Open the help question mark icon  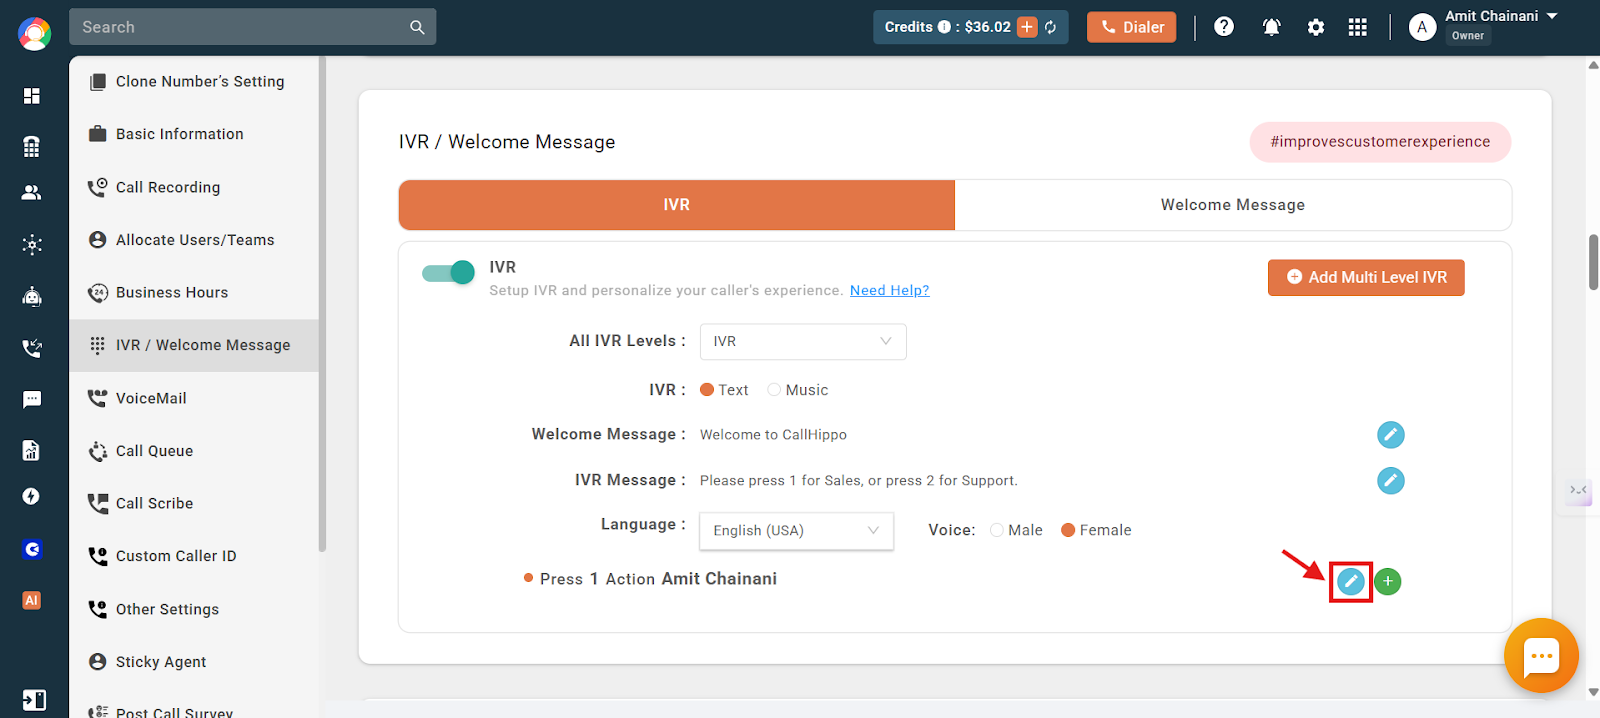pyautogui.click(x=1224, y=27)
